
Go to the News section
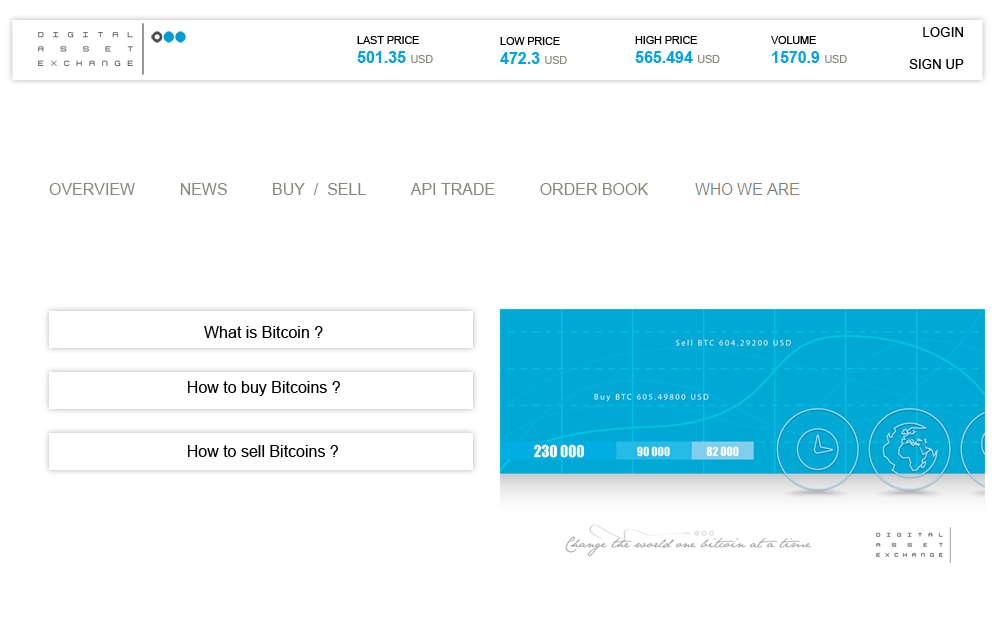[203, 189]
